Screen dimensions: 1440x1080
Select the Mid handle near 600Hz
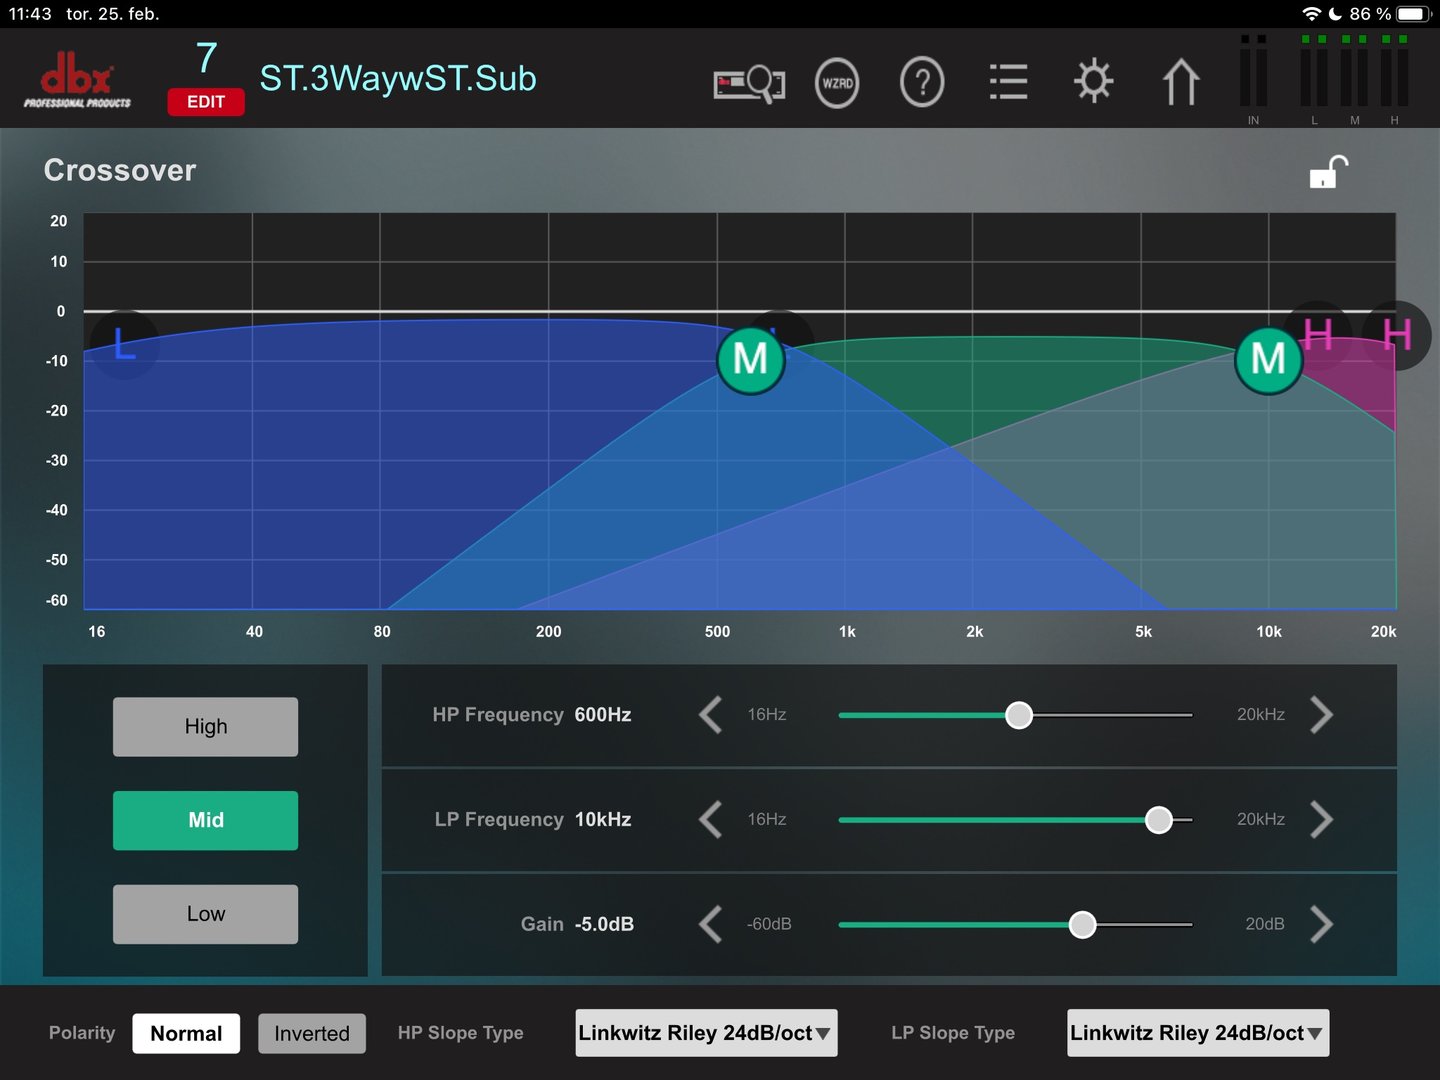pyautogui.click(x=751, y=359)
